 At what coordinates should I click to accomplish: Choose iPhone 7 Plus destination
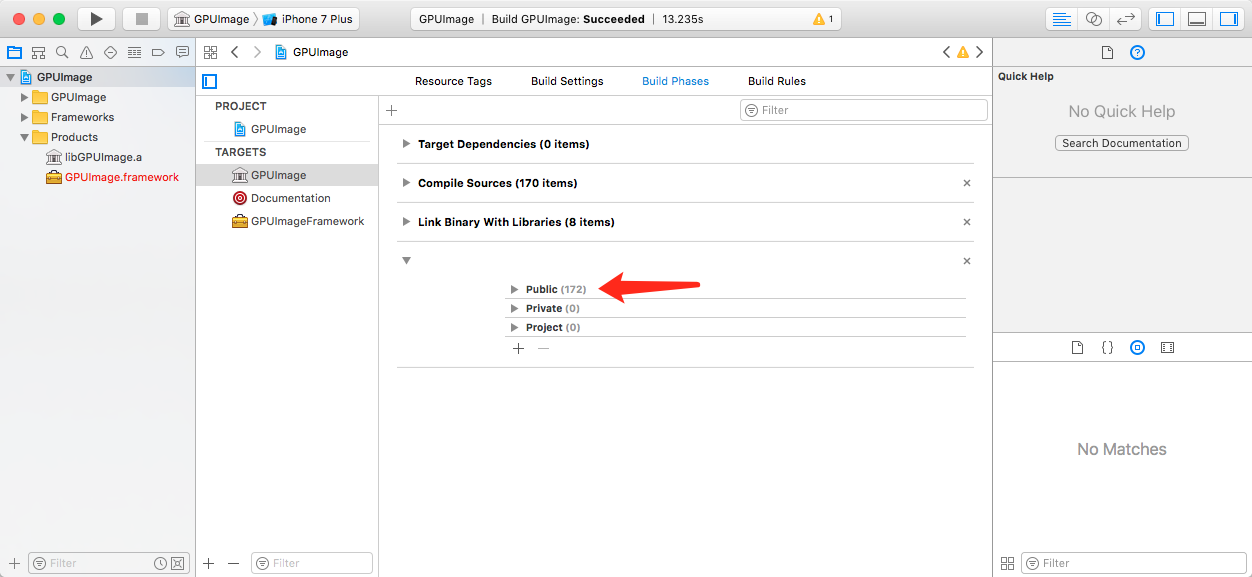coord(309,19)
